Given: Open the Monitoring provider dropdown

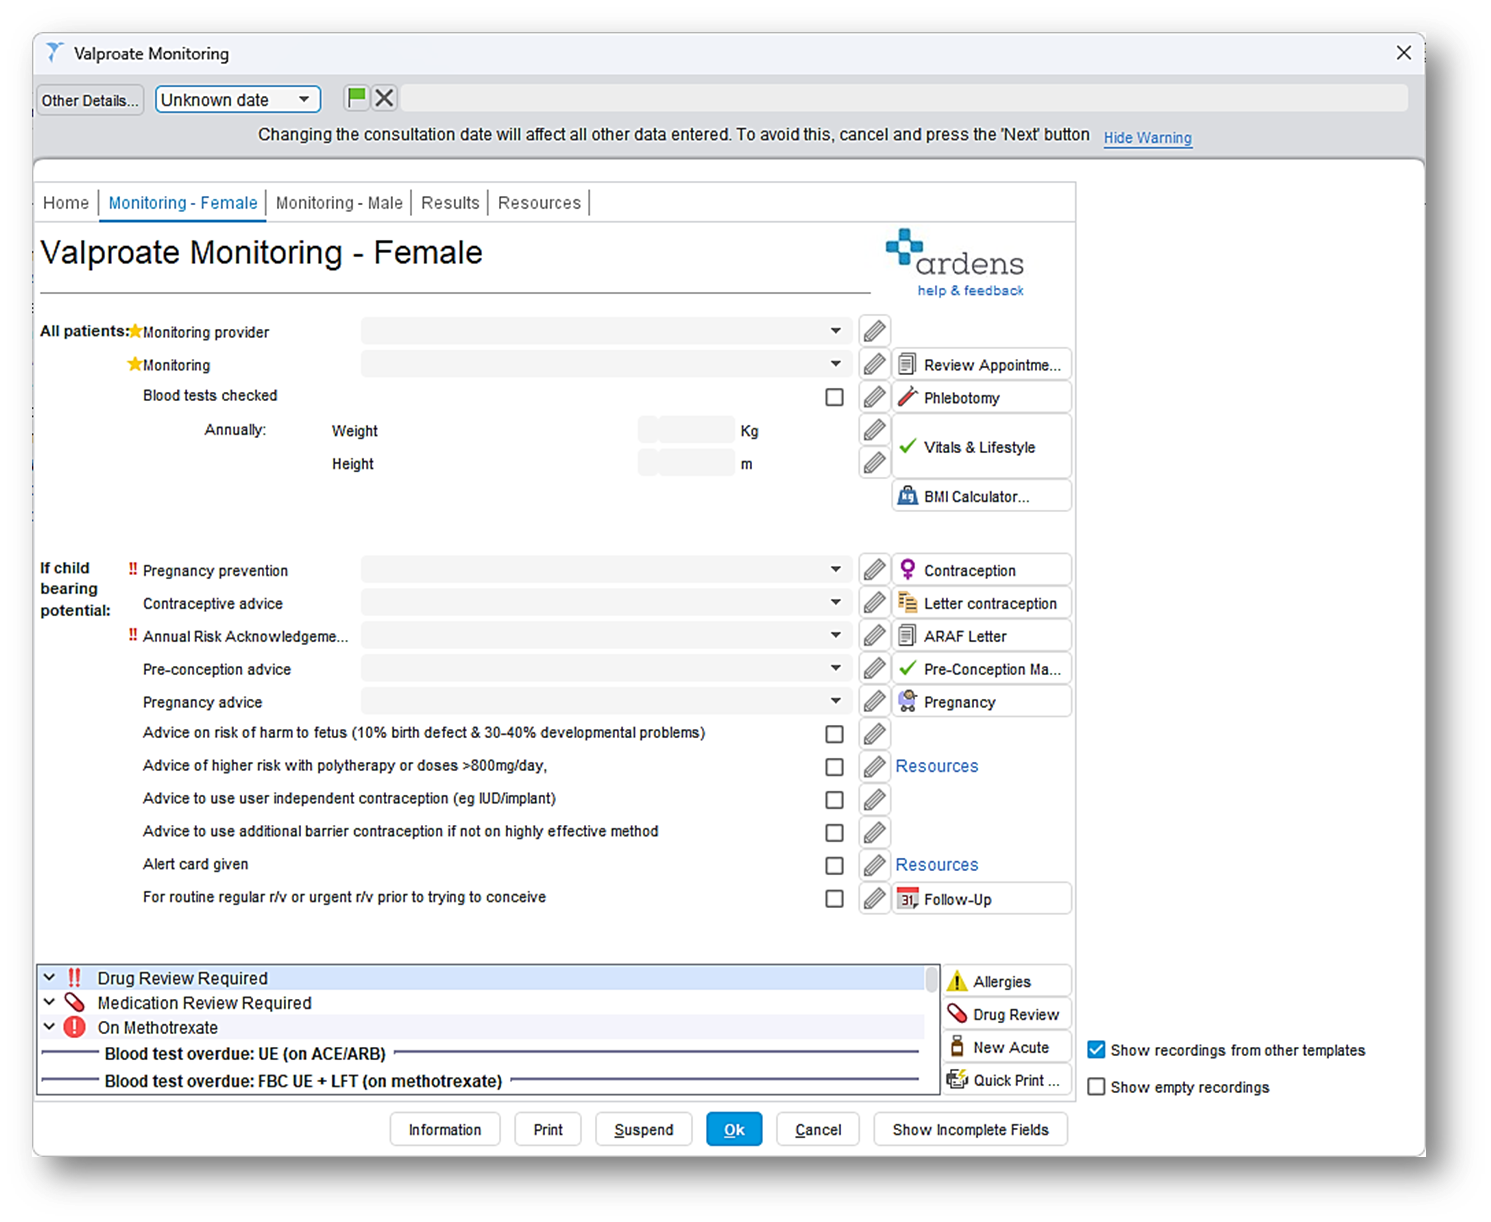Looking at the screenshot, I should [x=606, y=331].
